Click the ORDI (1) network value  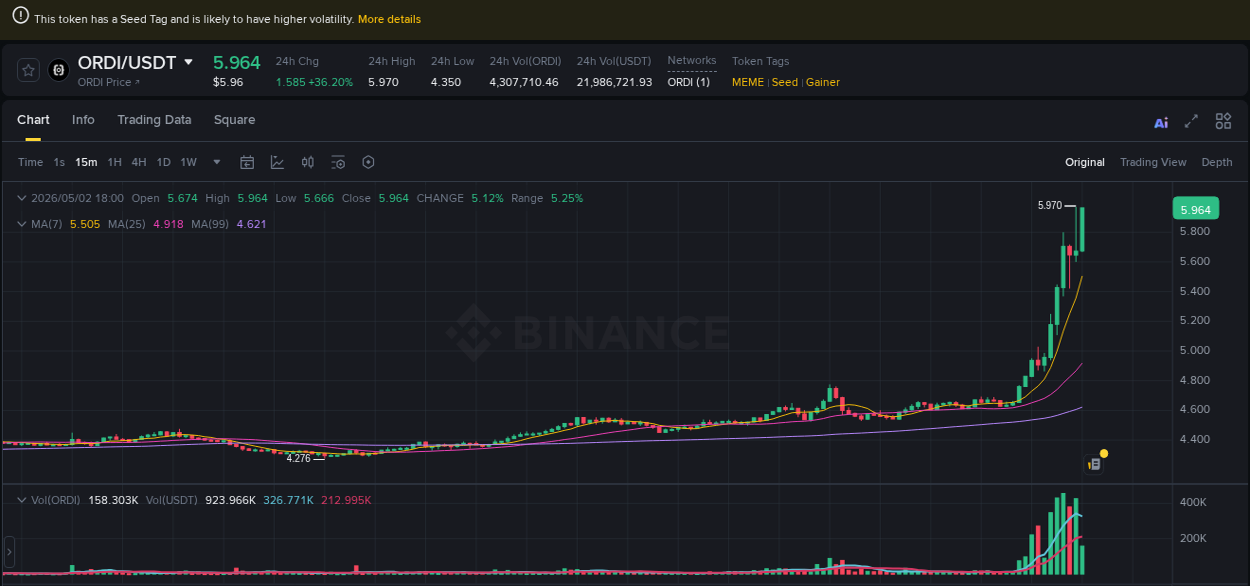(x=689, y=82)
